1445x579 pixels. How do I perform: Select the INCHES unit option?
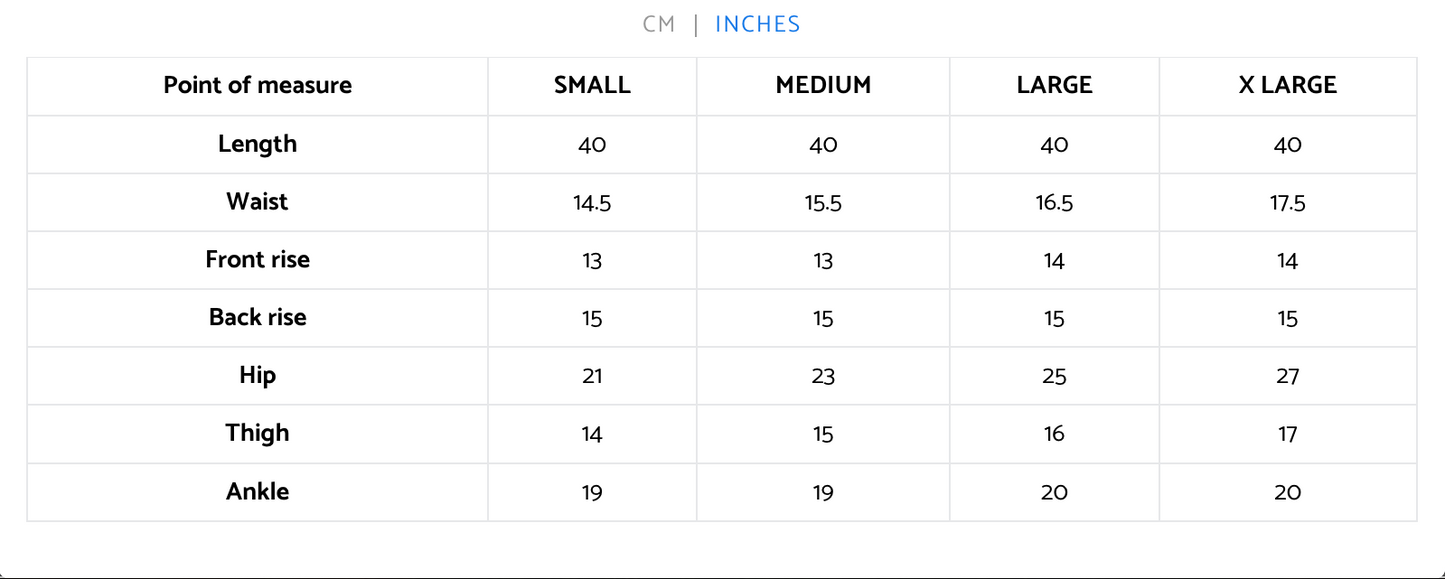pos(757,25)
